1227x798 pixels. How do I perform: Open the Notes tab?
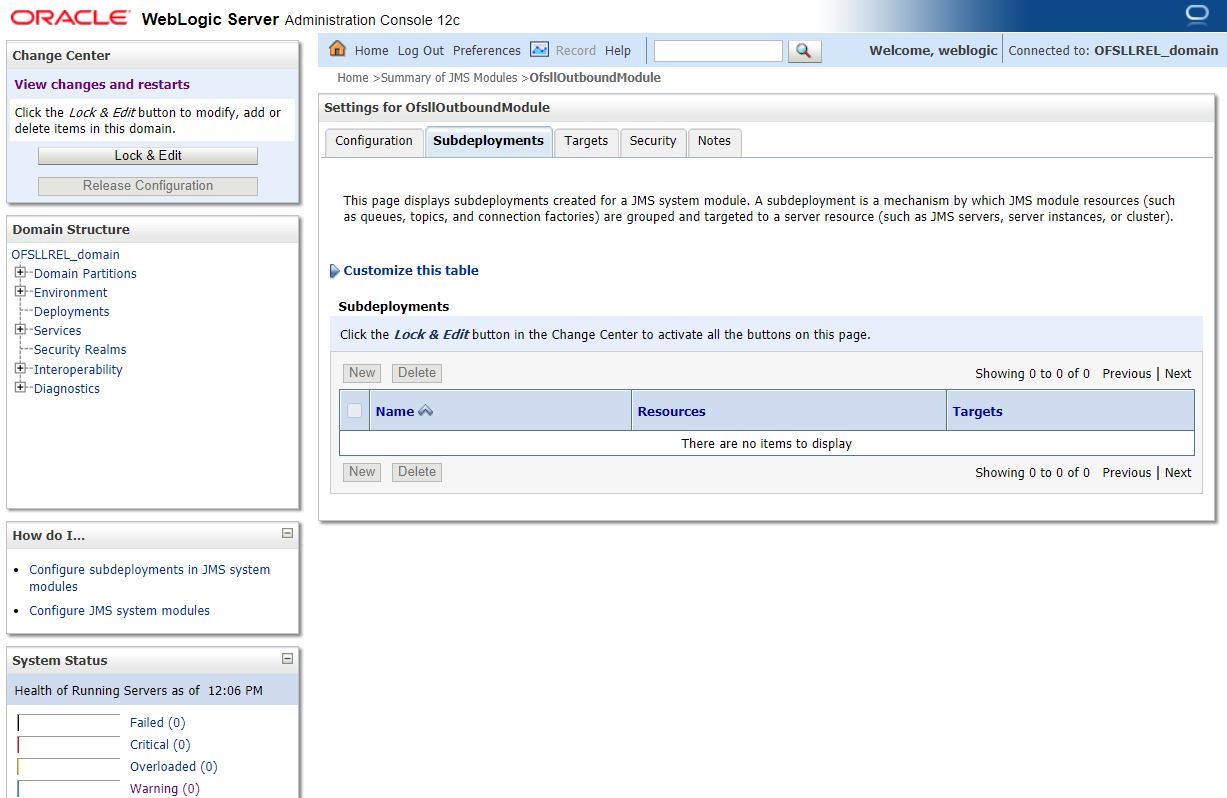pyautogui.click(x=714, y=141)
